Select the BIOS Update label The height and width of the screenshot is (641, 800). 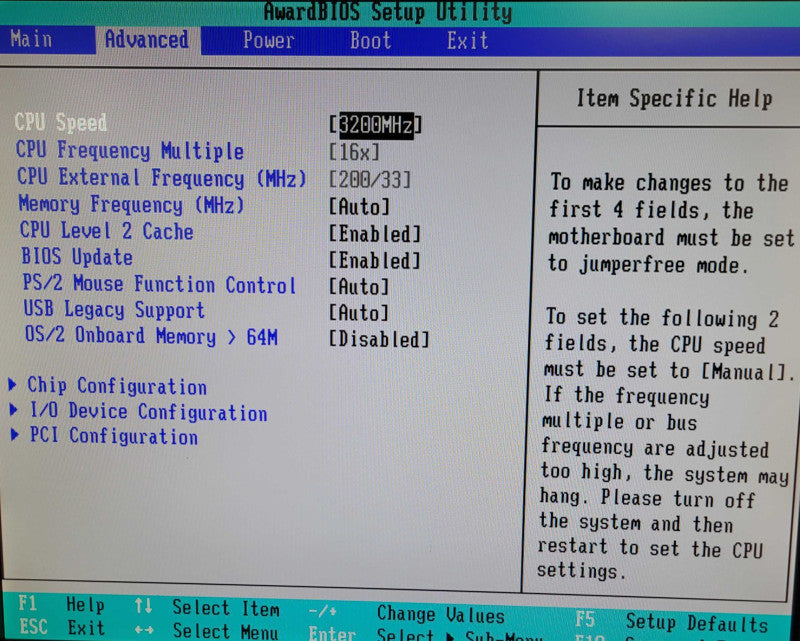click(x=77, y=257)
